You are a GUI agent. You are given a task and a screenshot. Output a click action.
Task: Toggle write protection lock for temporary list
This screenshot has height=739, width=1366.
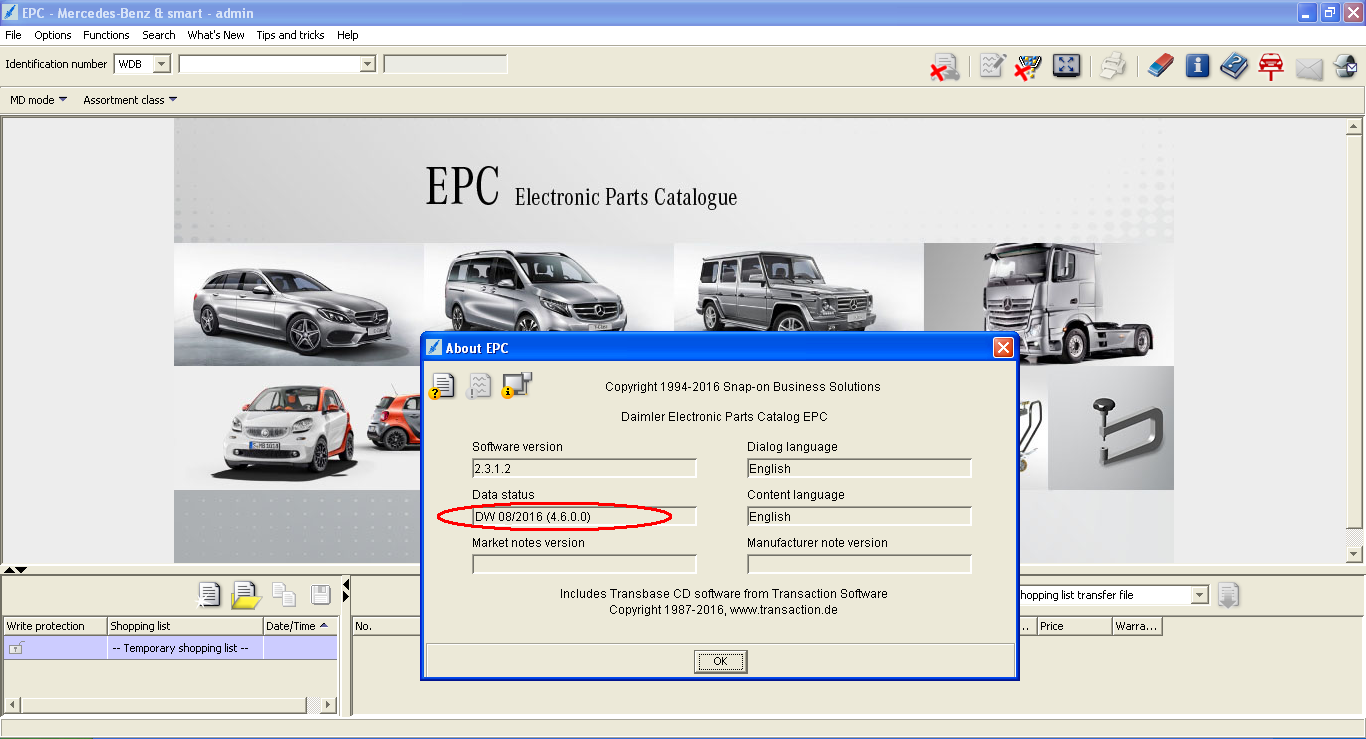(x=16, y=649)
